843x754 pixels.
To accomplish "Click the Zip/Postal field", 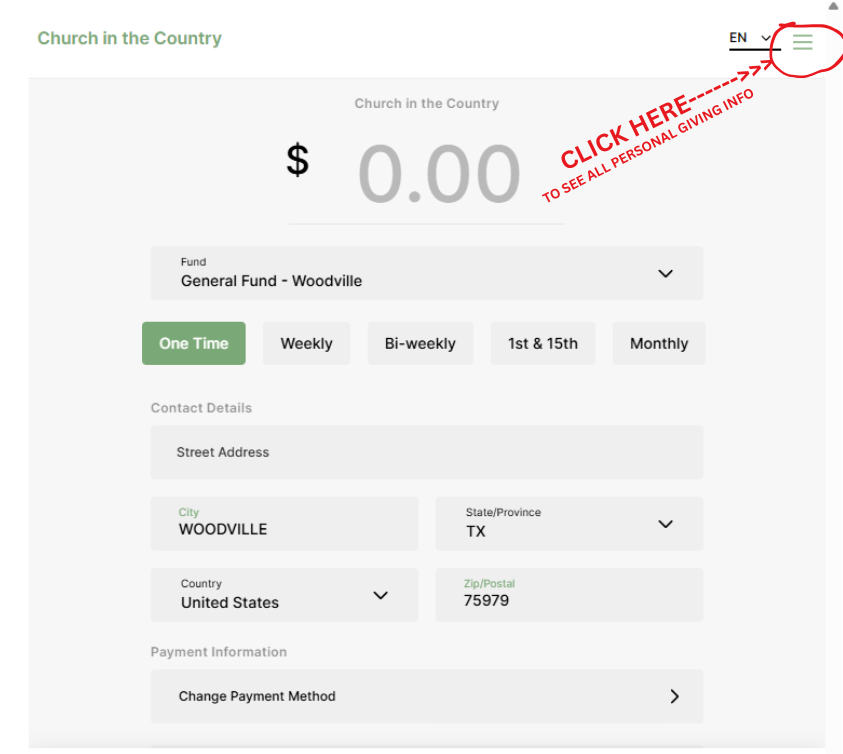I will [x=568, y=595].
